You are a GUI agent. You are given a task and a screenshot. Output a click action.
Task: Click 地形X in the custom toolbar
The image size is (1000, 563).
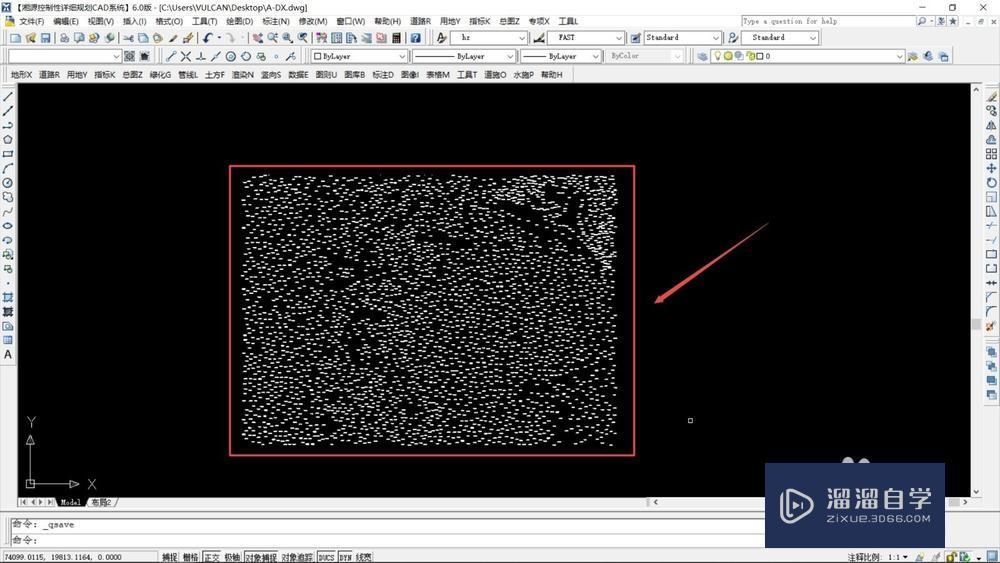click(22, 75)
